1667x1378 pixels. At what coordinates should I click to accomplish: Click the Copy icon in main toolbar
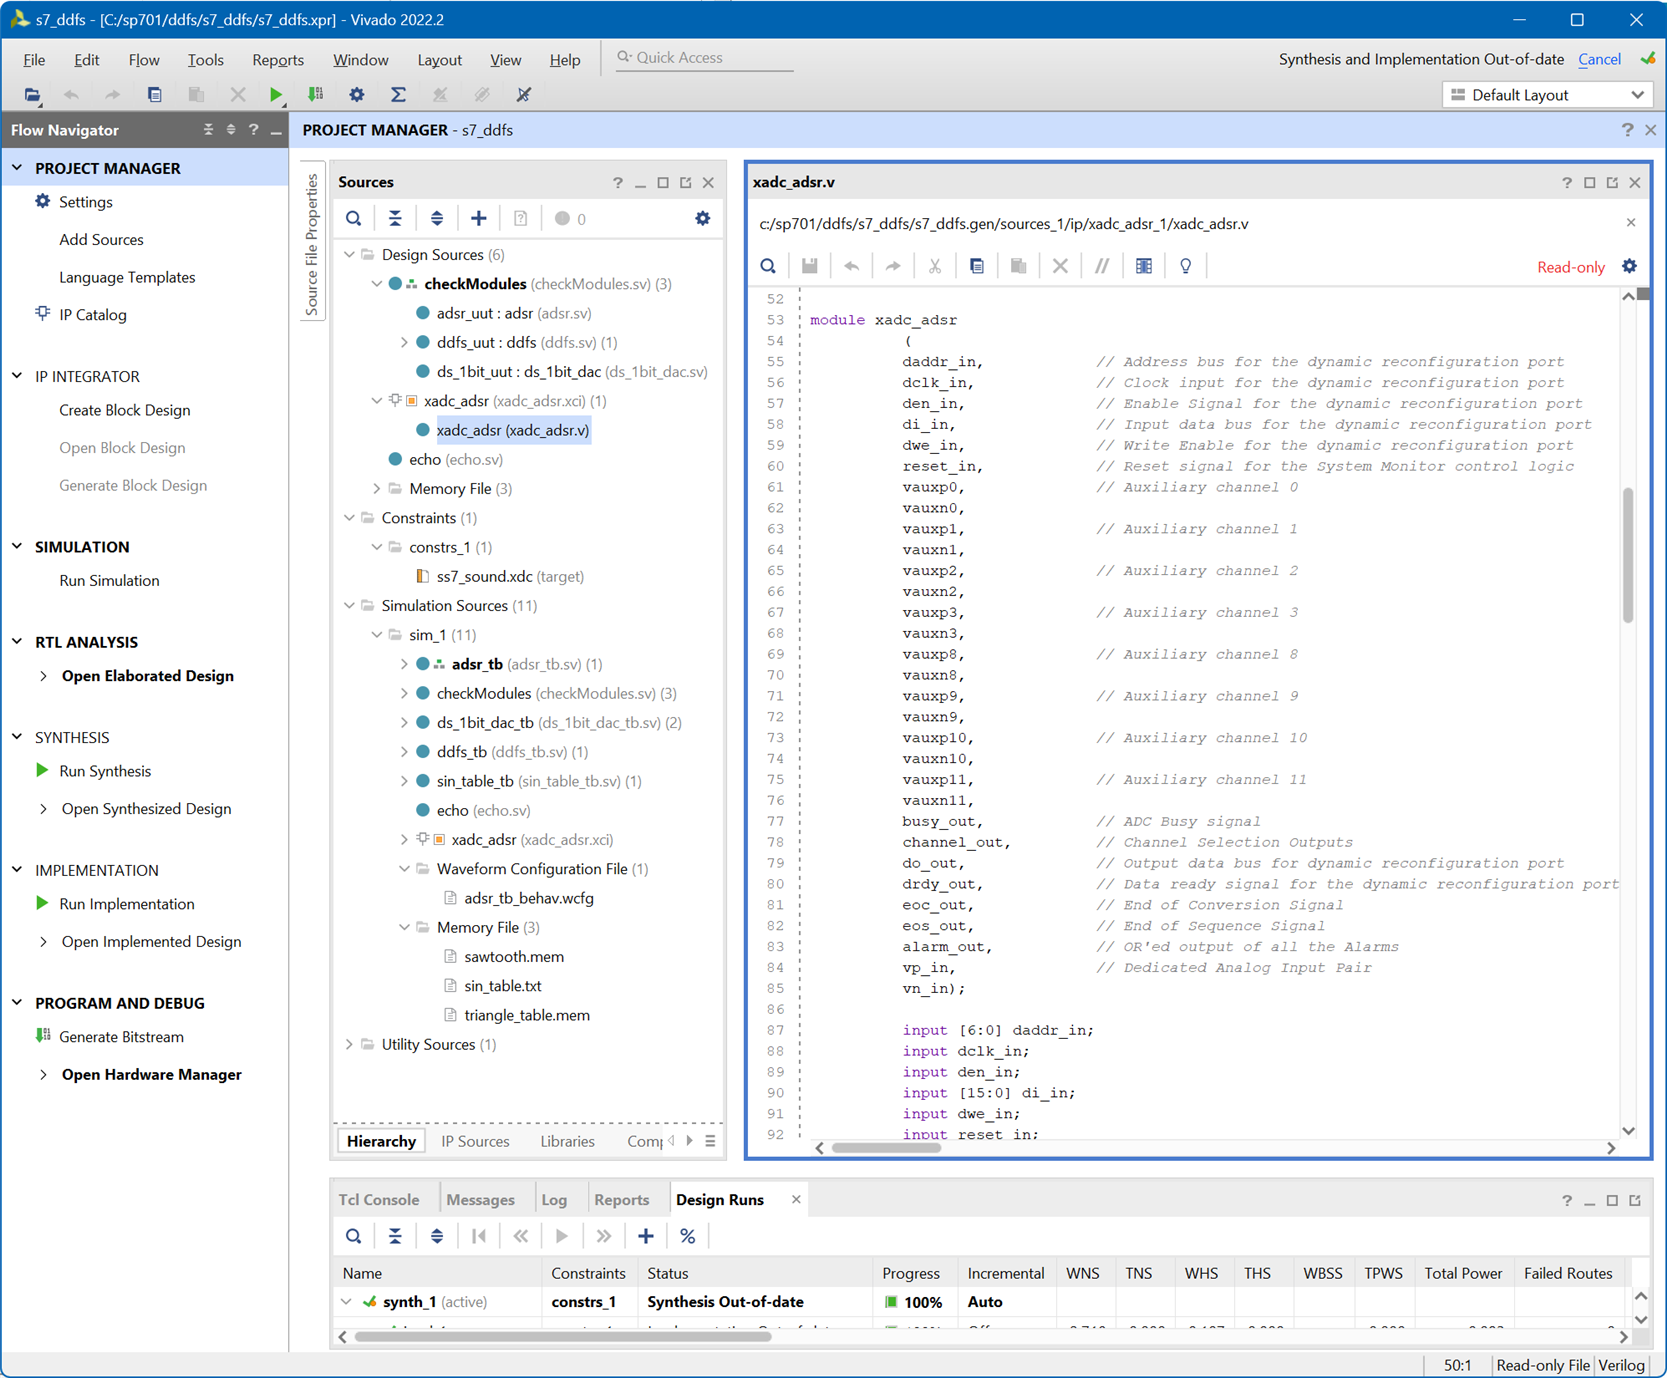154,95
